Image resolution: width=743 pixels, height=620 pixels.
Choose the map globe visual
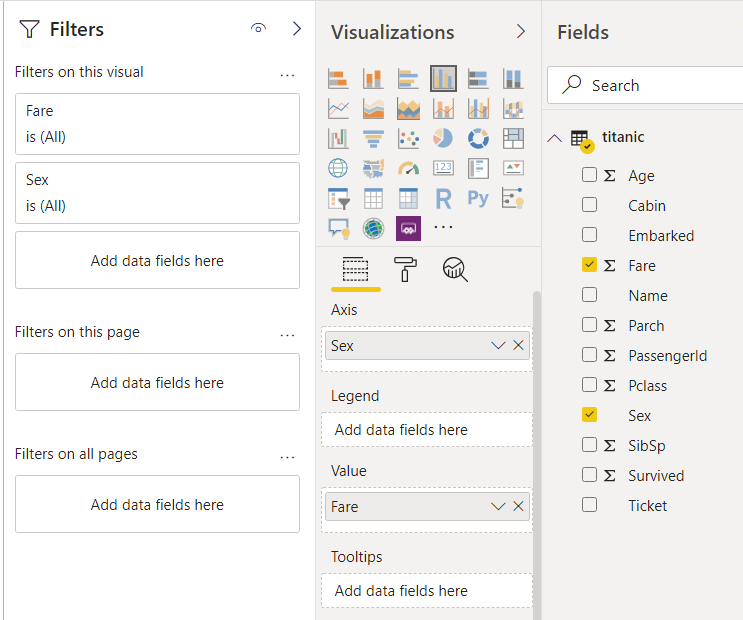coord(338,168)
